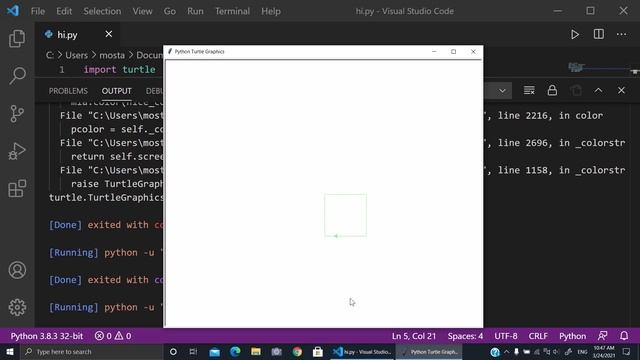Screen dimensions: 640x360
Task: Close the bottom panel
Action: (621, 90)
